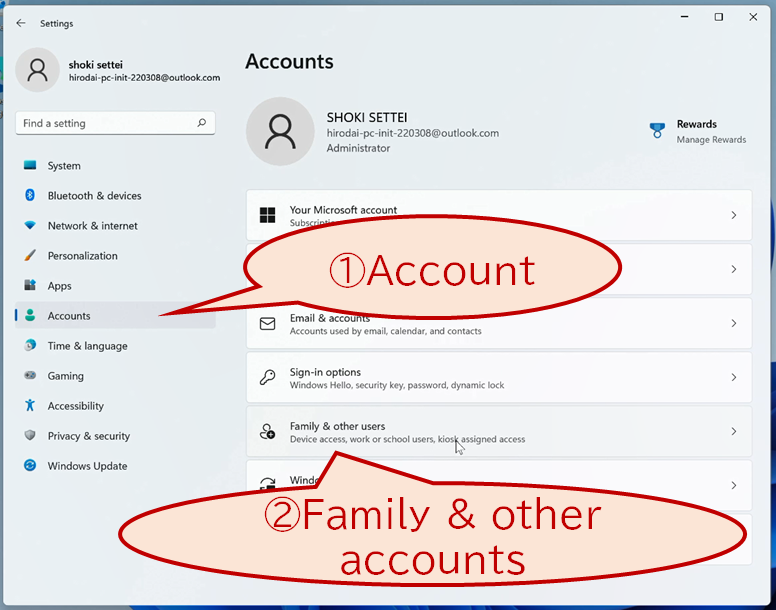Screen dimensions: 776x610
Task: Open Network & internet wifi icon
Action: [x=30, y=225]
